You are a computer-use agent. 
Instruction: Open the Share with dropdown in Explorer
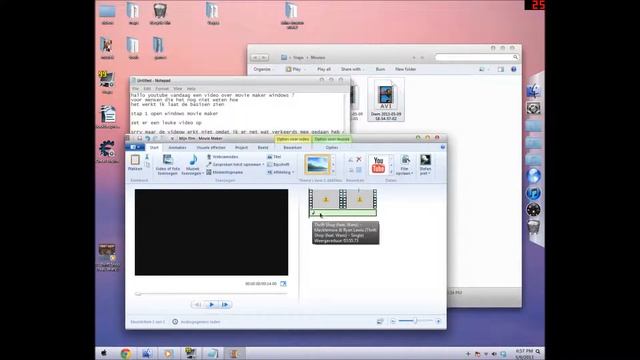[x=352, y=69]
